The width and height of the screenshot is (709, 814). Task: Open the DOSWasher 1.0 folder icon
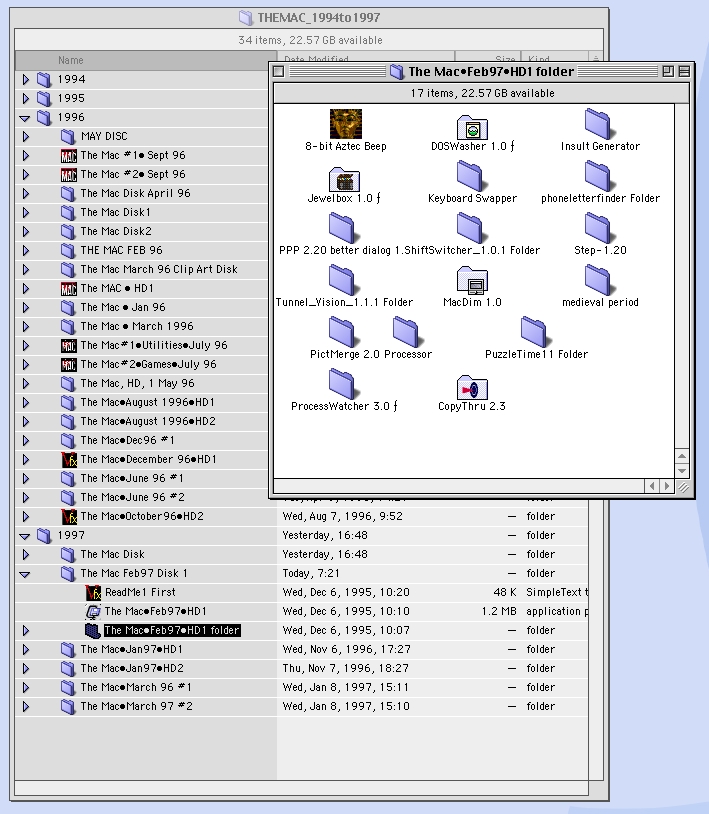[x=472, y=127]
